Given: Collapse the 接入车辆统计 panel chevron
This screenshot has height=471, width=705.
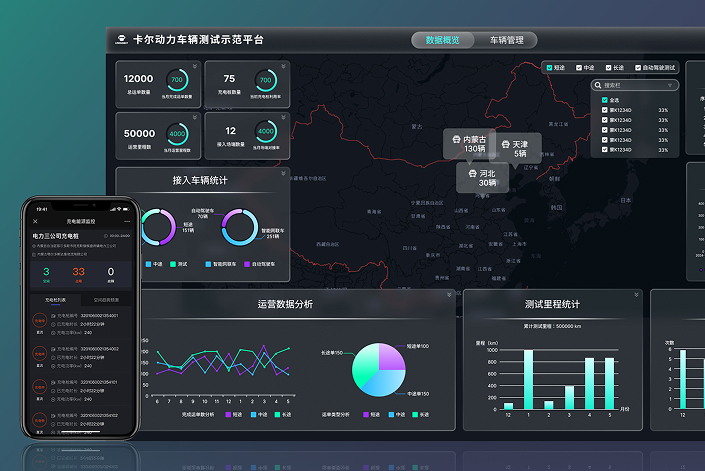Looking at the screenshot, I should [x=283, y=173].
